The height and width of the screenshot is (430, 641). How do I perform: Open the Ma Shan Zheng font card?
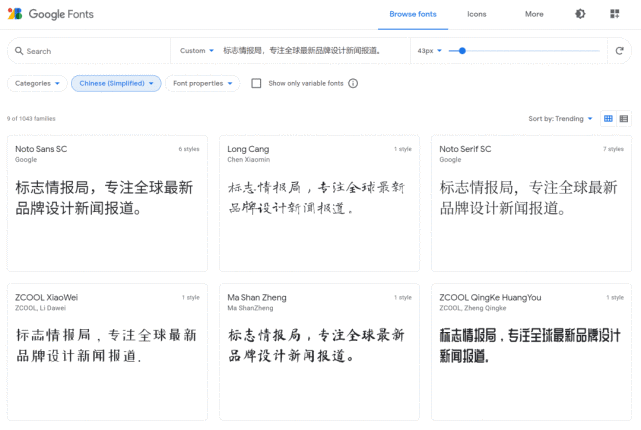pos(319,352)
